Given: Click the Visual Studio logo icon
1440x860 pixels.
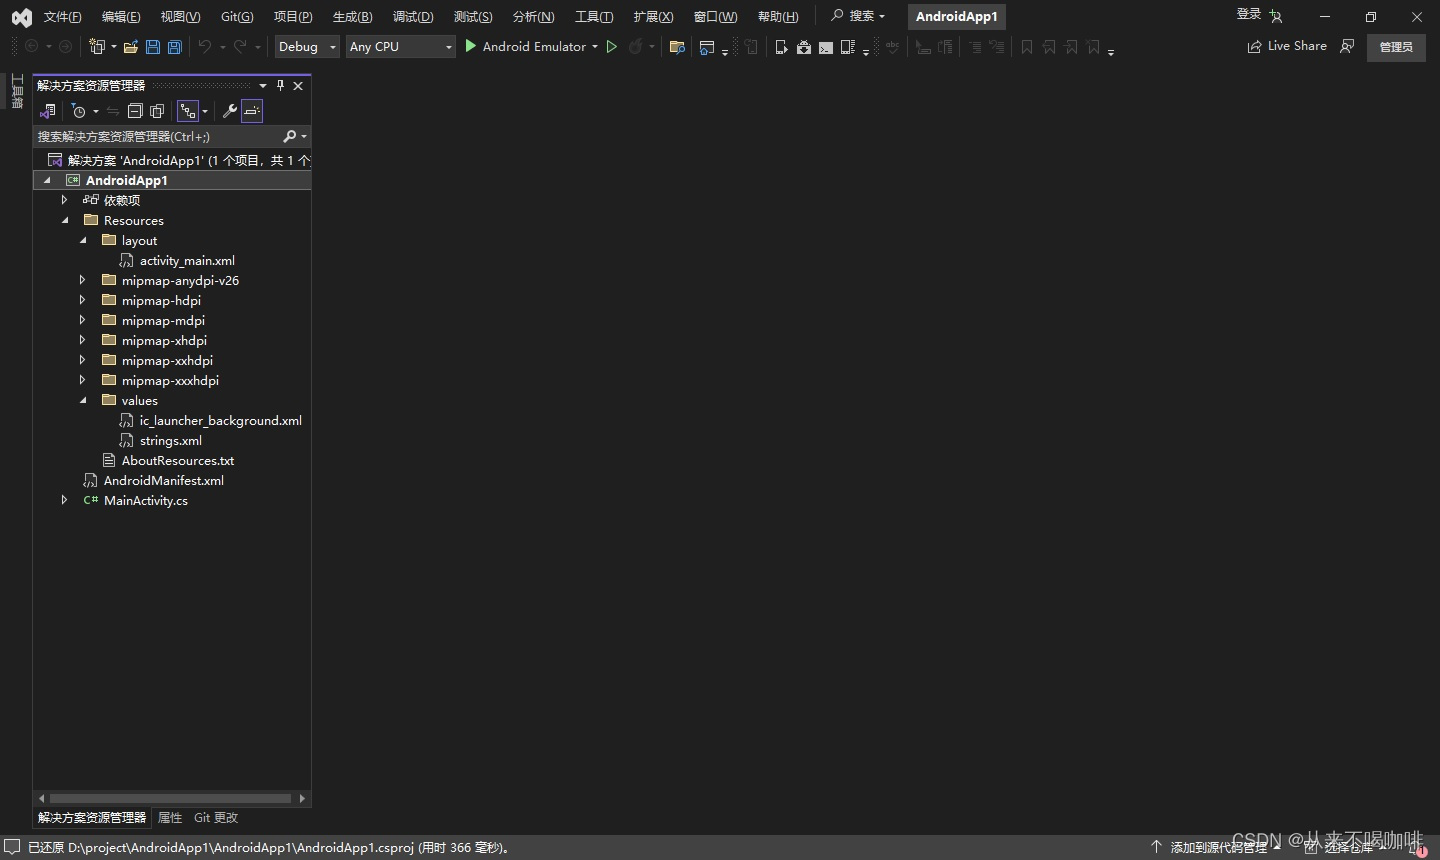Looking at the screenshot, I should pos(21,17).
